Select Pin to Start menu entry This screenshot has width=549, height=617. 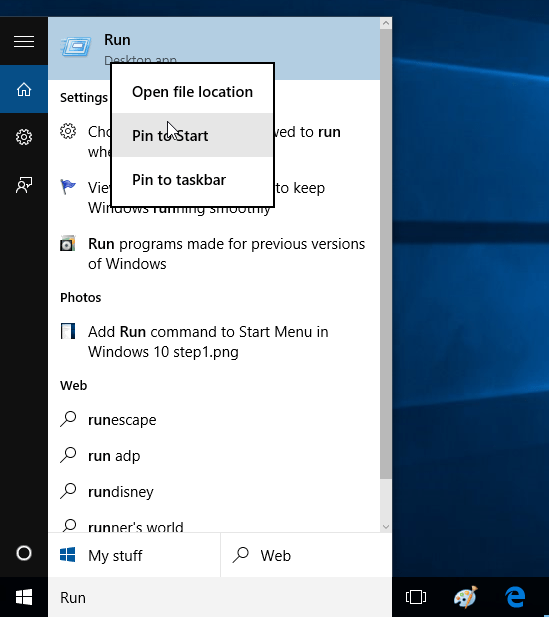click(192, 135)
